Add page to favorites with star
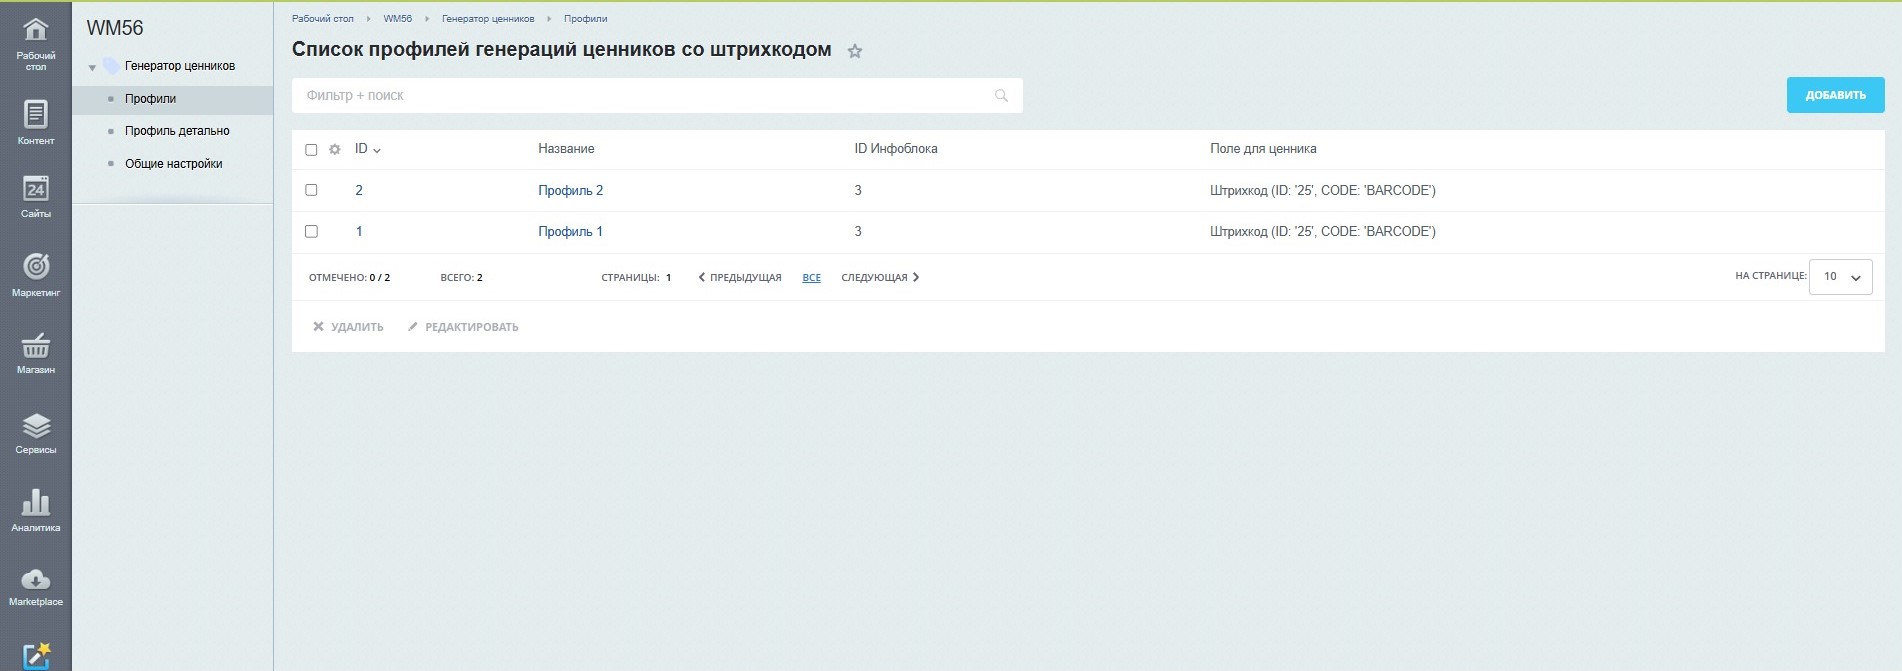 855,51
